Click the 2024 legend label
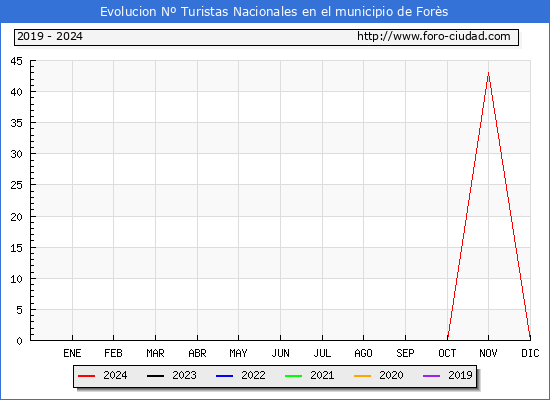Screen dimensions: 550x400 coord(115,375)
